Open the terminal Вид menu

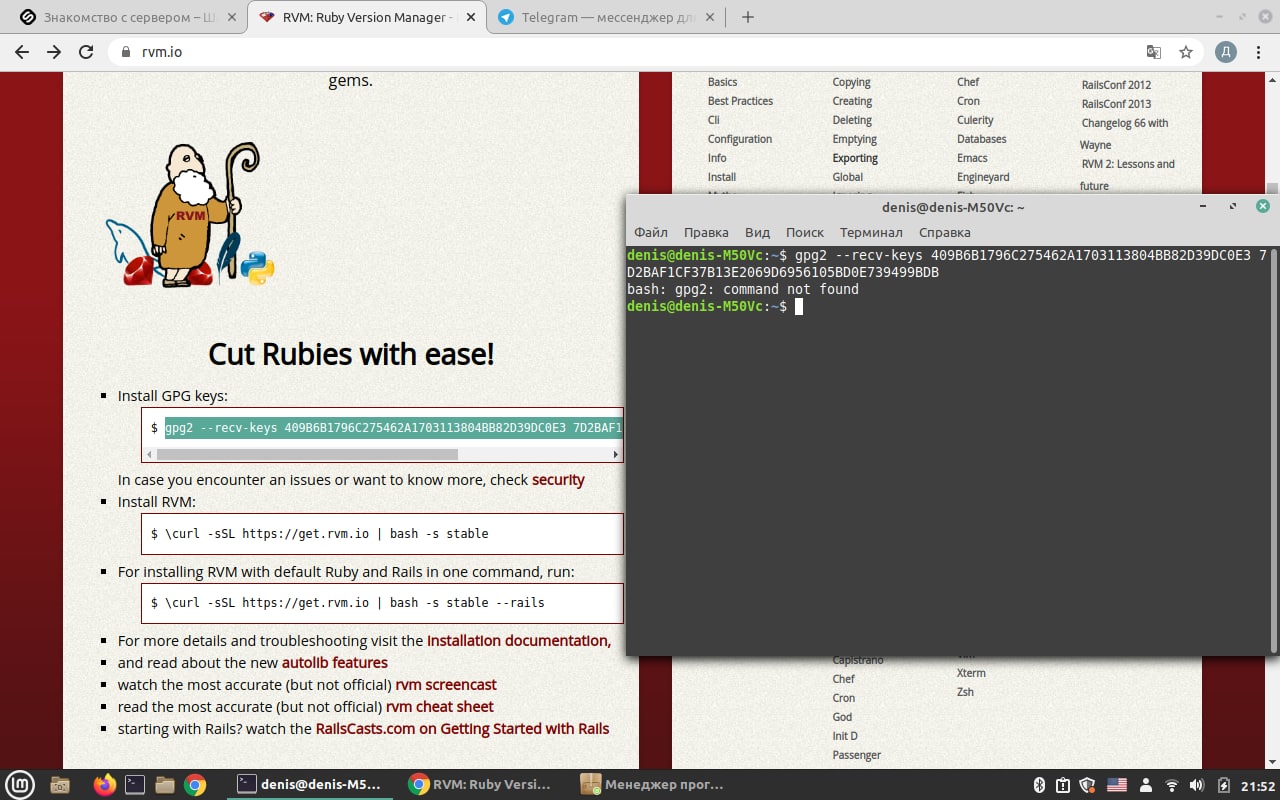[758, 232]
